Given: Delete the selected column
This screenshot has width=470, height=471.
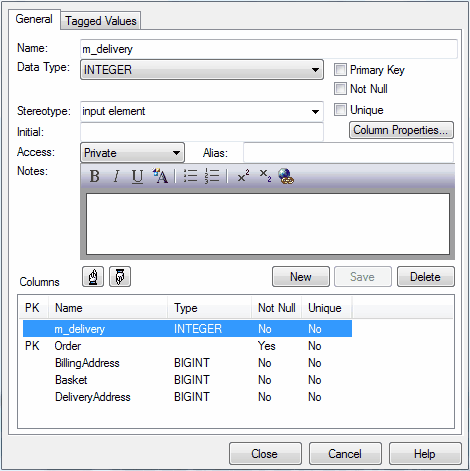Looking at the screenshot, I should 426,277.
